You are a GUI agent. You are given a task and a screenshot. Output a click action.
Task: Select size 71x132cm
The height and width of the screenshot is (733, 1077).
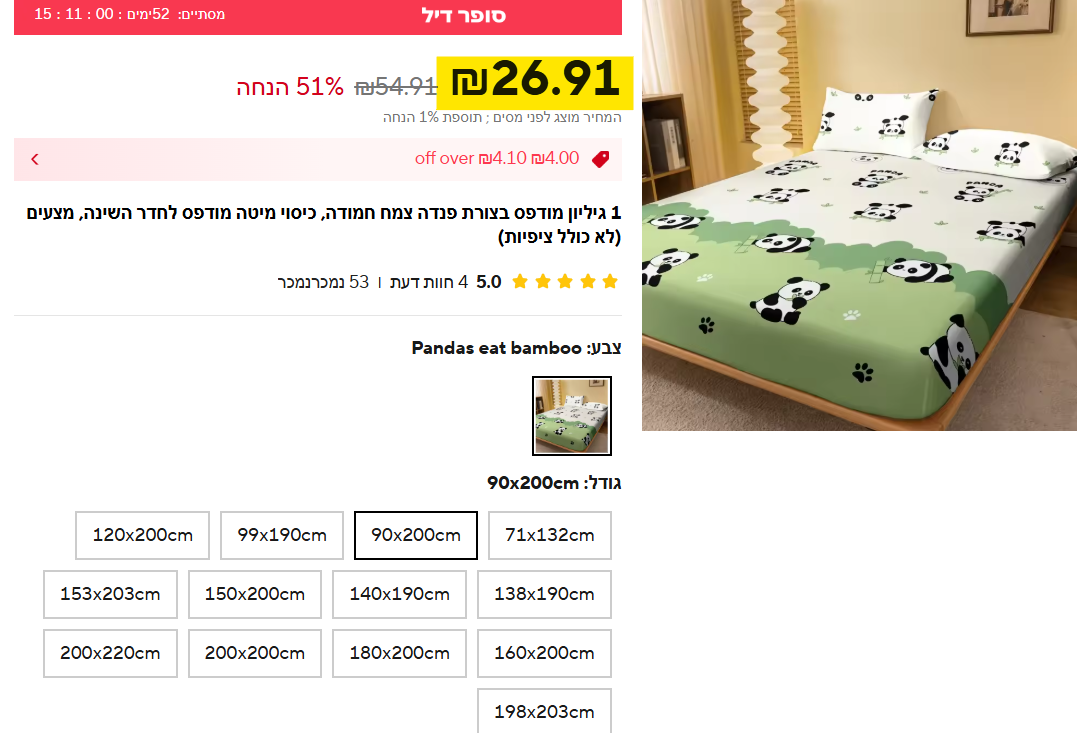549,535
